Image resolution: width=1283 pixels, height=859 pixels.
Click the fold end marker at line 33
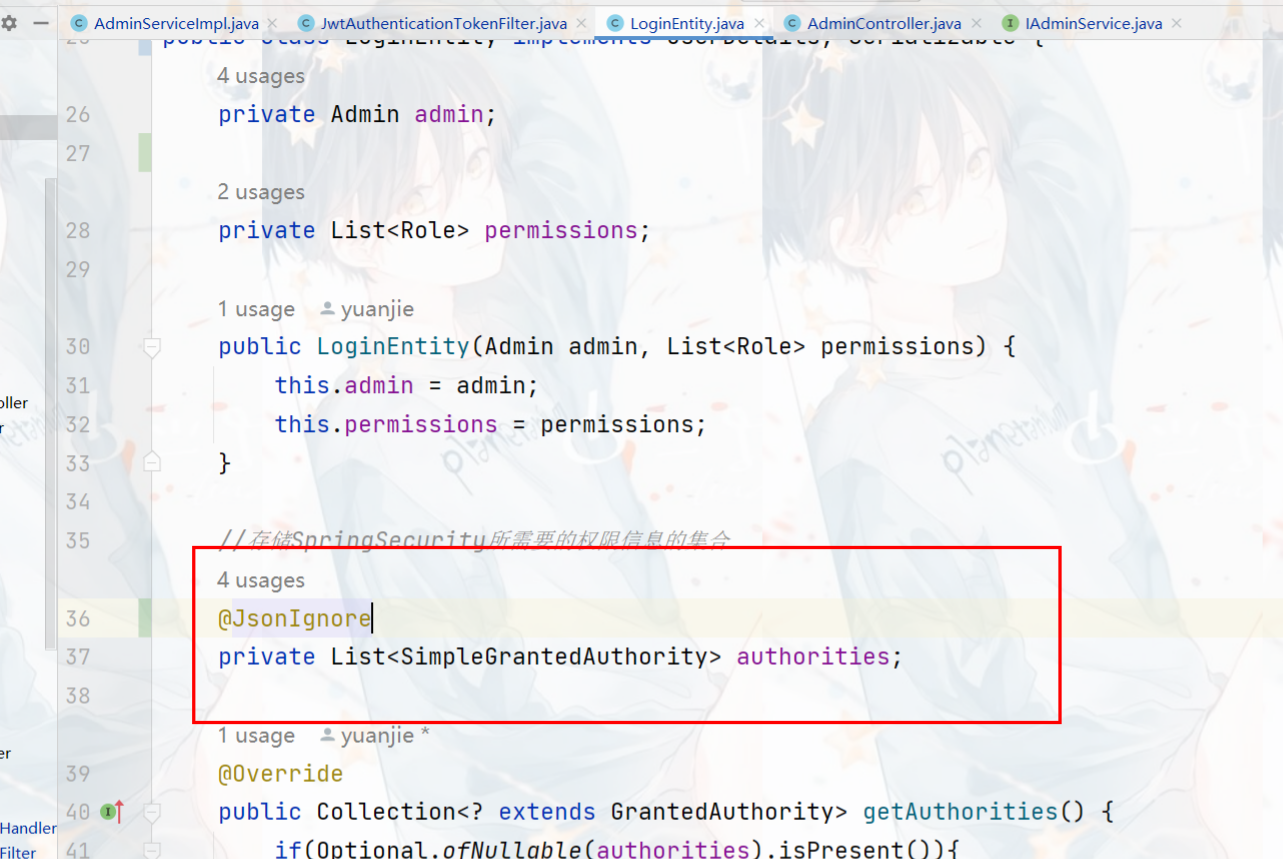(x=152, y=462)
